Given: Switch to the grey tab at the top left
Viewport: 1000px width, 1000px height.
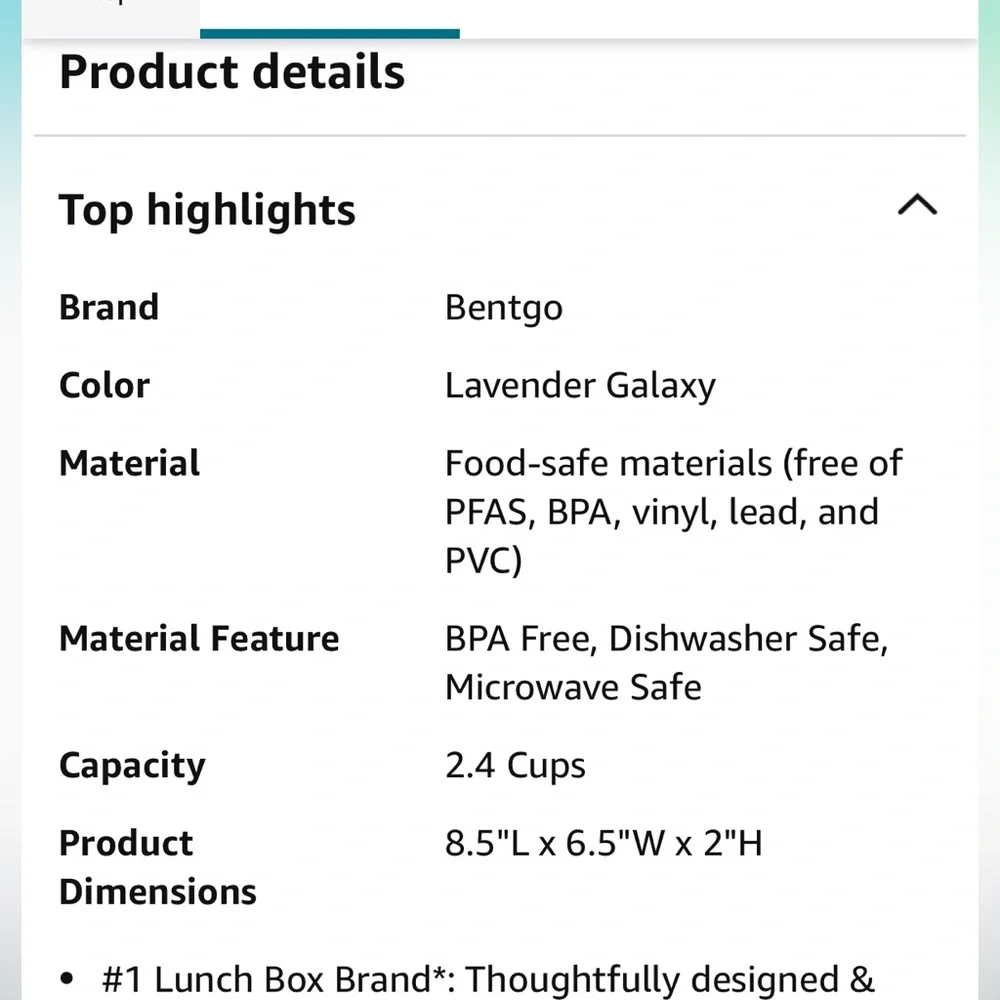Looking at the screenshot, I should [111, 18].
